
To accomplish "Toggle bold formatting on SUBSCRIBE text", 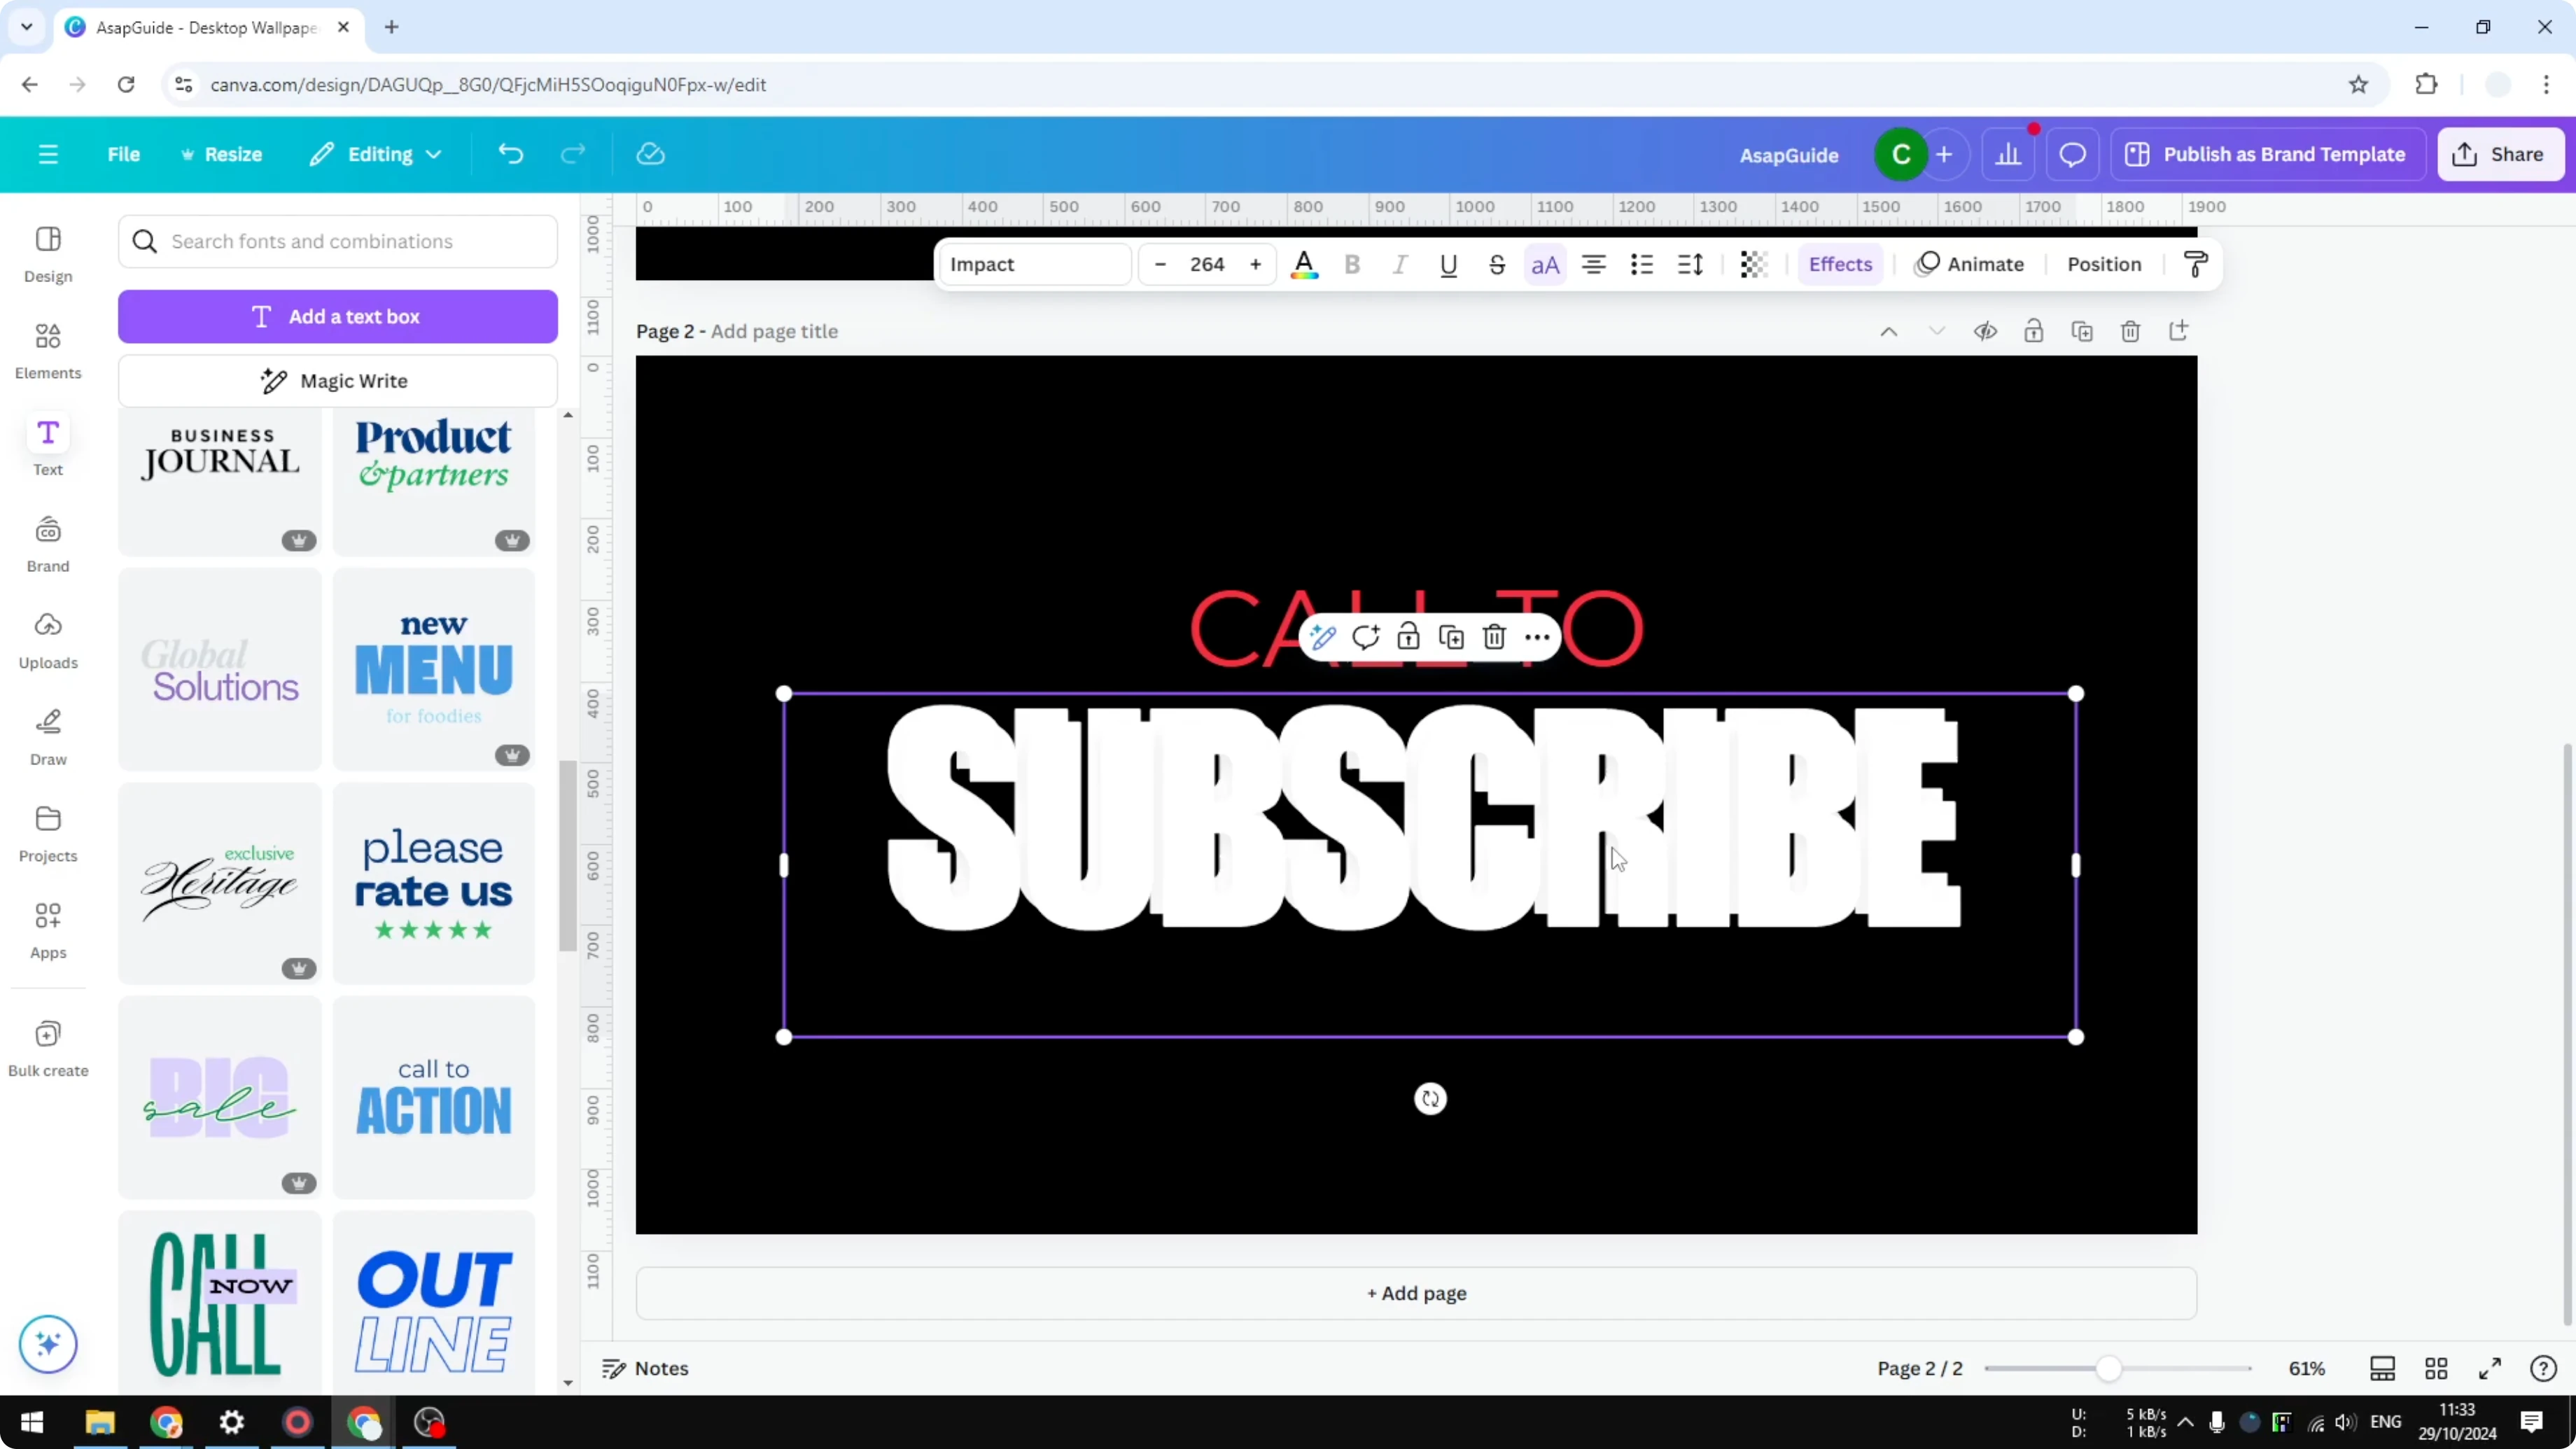I will (1352, 264).
